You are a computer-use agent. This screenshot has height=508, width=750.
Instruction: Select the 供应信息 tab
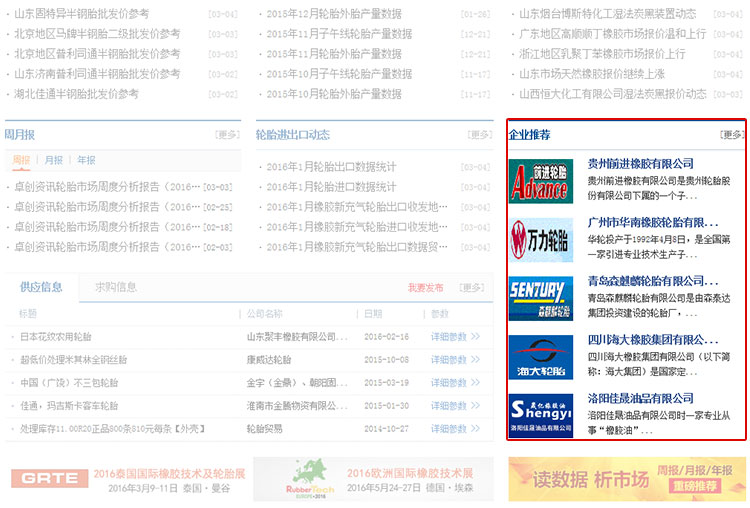tap(42, 287)
